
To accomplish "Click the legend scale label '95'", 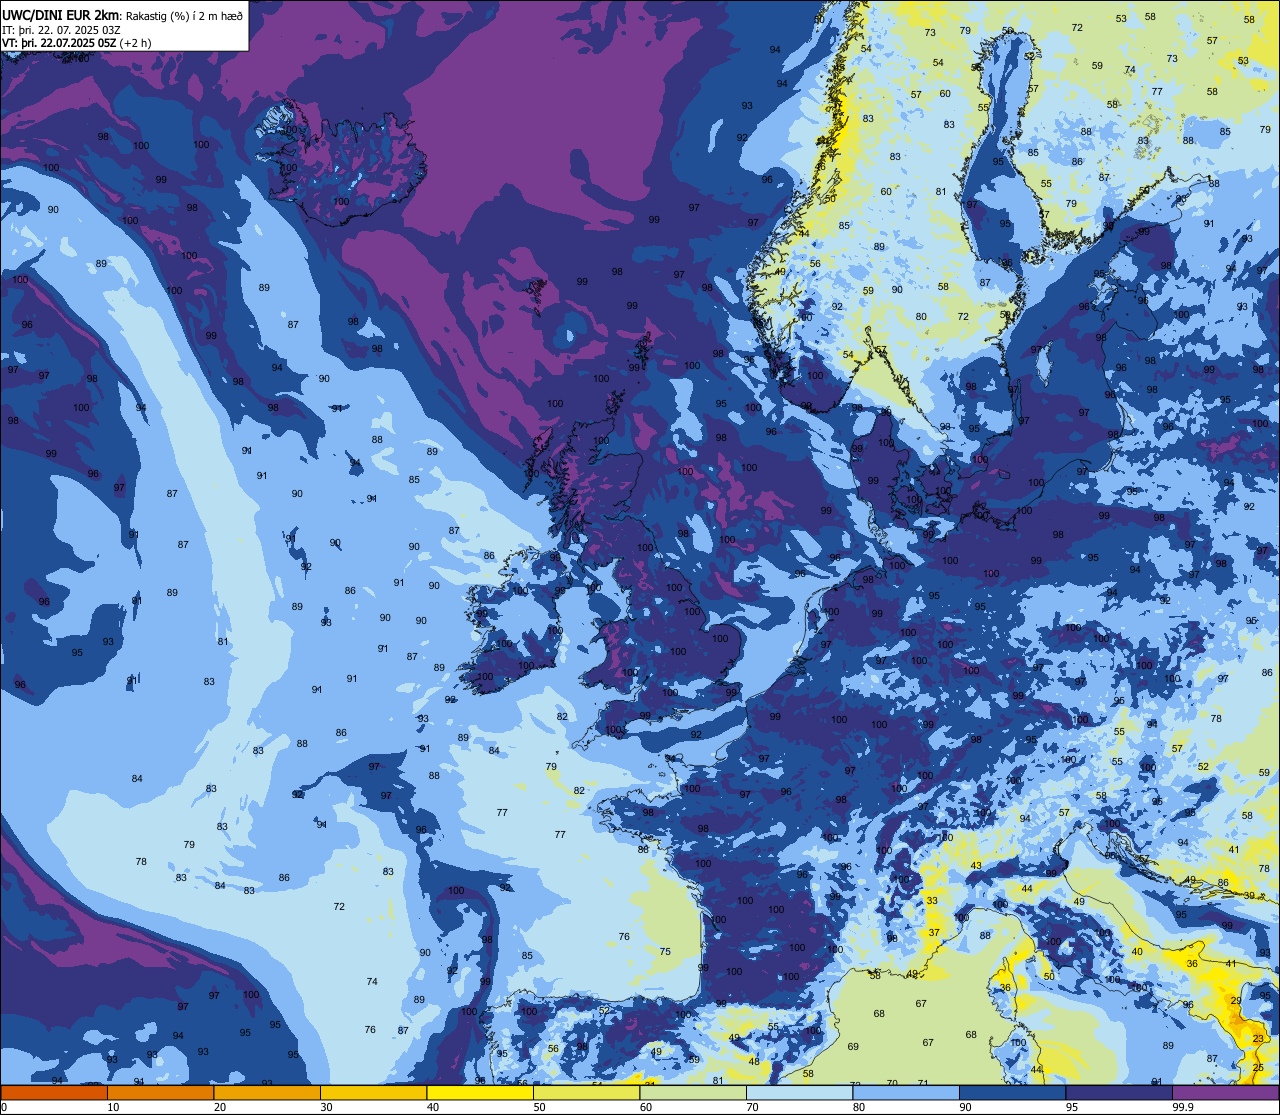I will (1071, 1107).
